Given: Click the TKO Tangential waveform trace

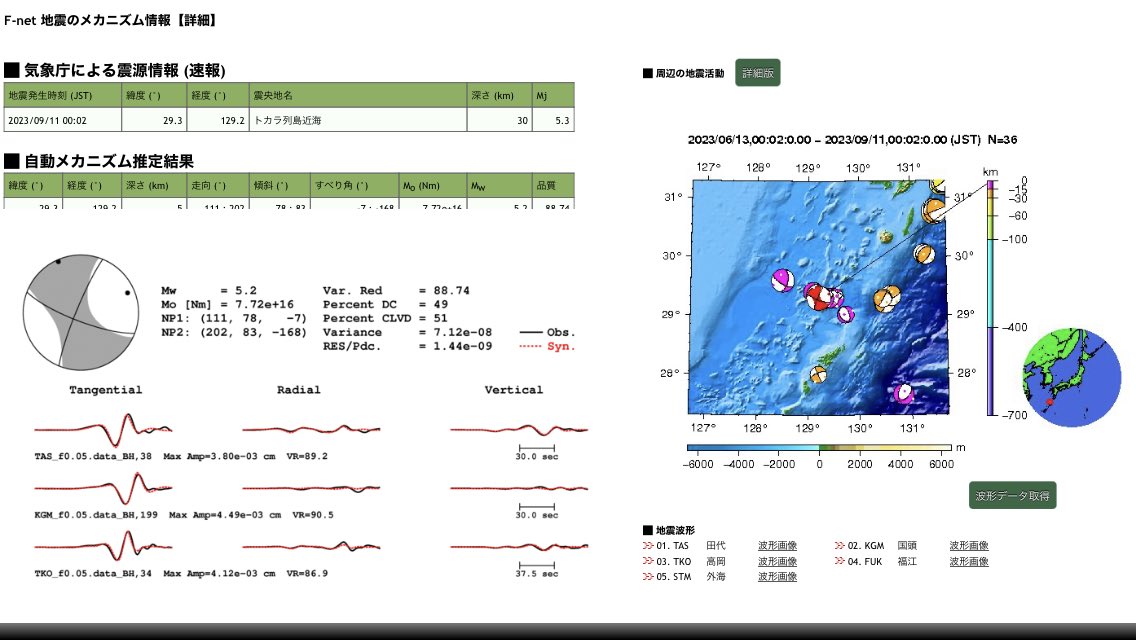Looking at the screenshot, I should point(104,547).
